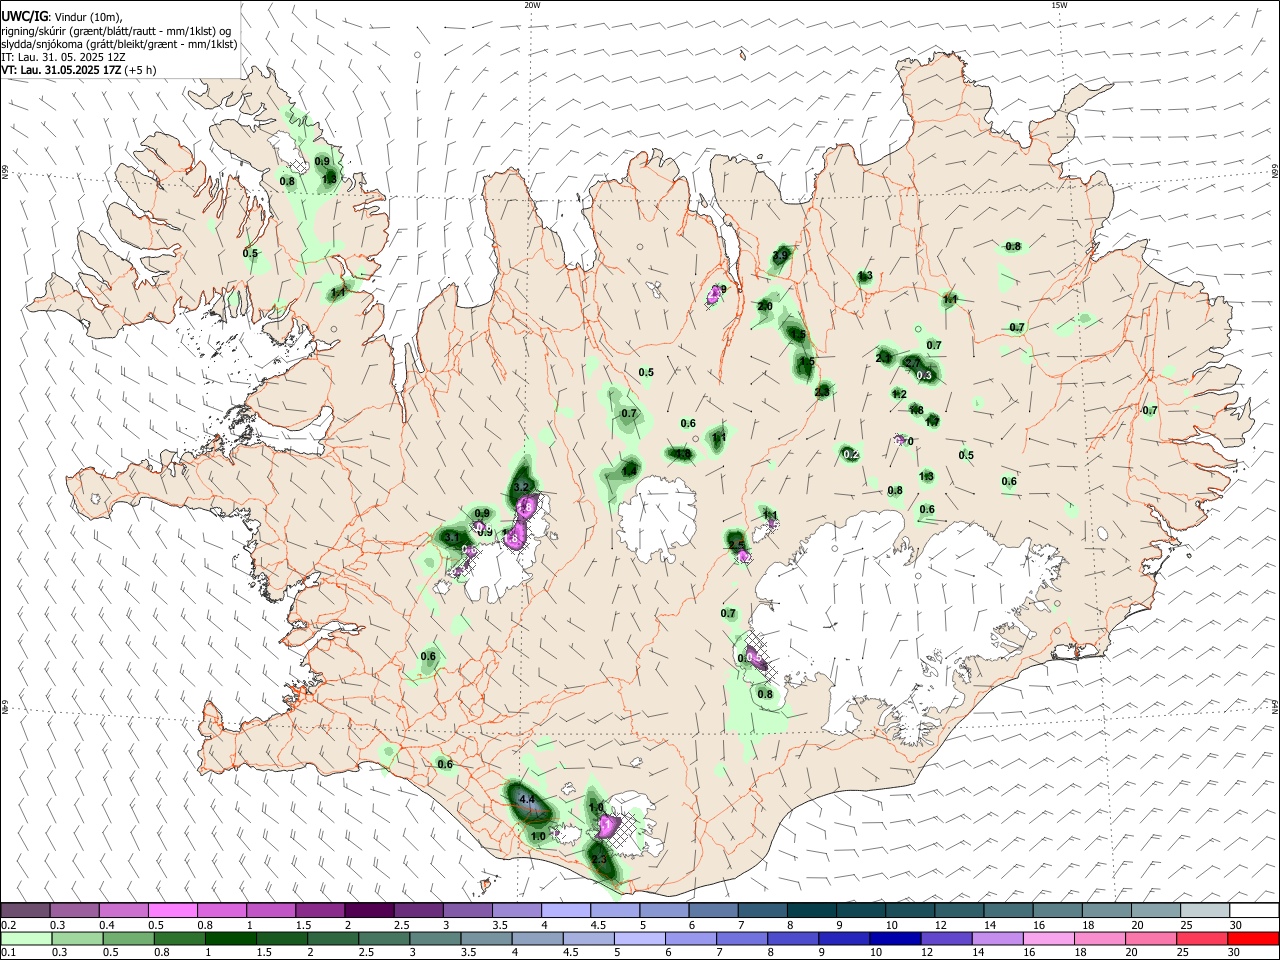The height and width of the screenshot is (960, 1280).
Task: Select rain scale swatch between 8 and 9
Action: (x=792, y=939)
